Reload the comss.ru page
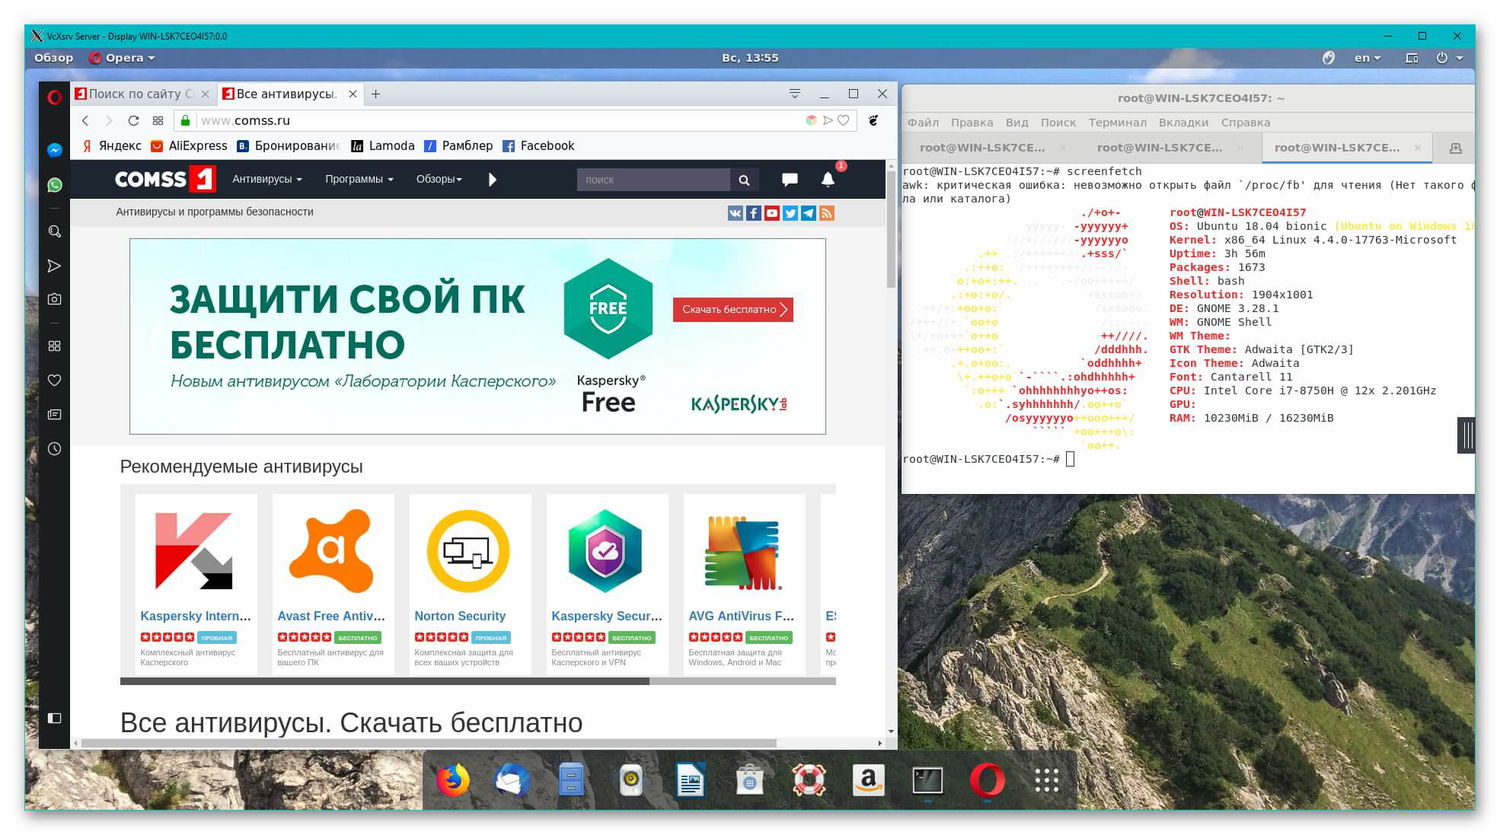This screenshot has height=835, width=1500. pyautogui.click(x=133, y=120)
